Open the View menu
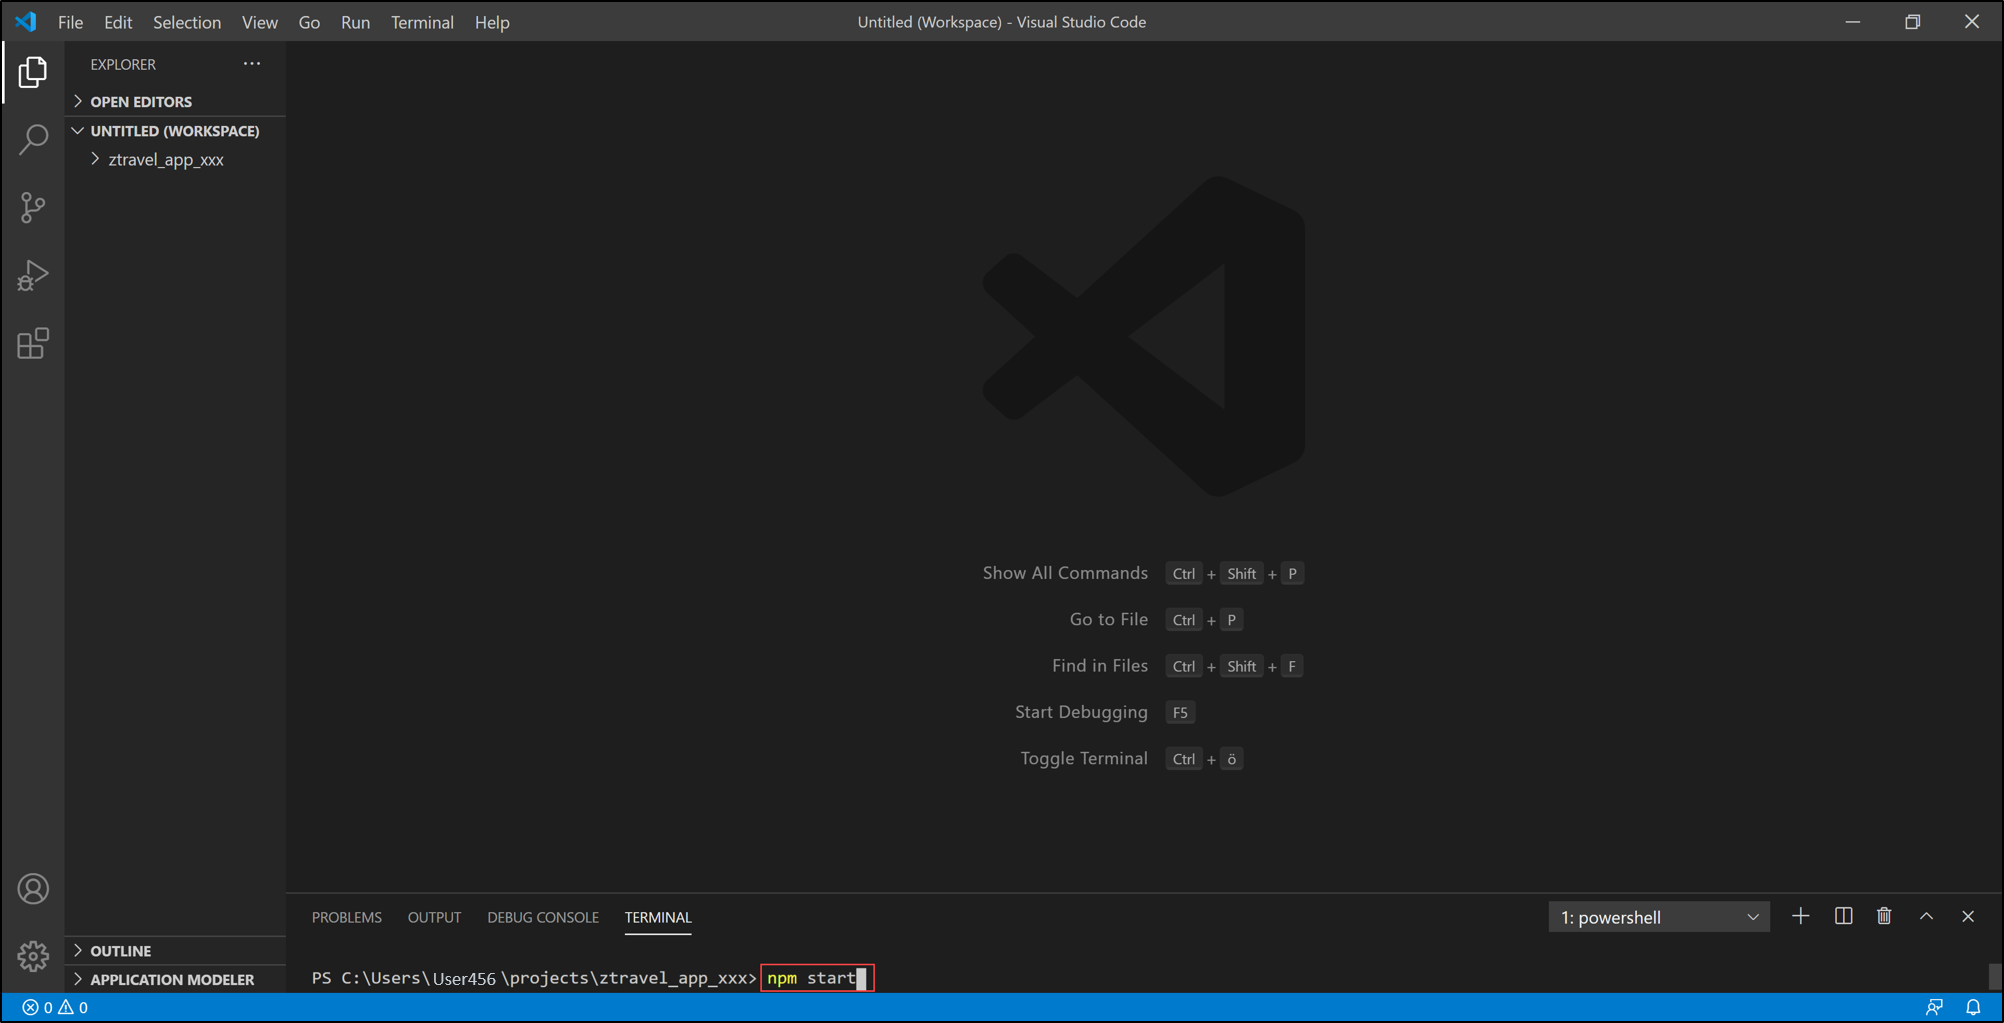The height and width of the screenshot is (1023, 2004). tap(260, 22)
